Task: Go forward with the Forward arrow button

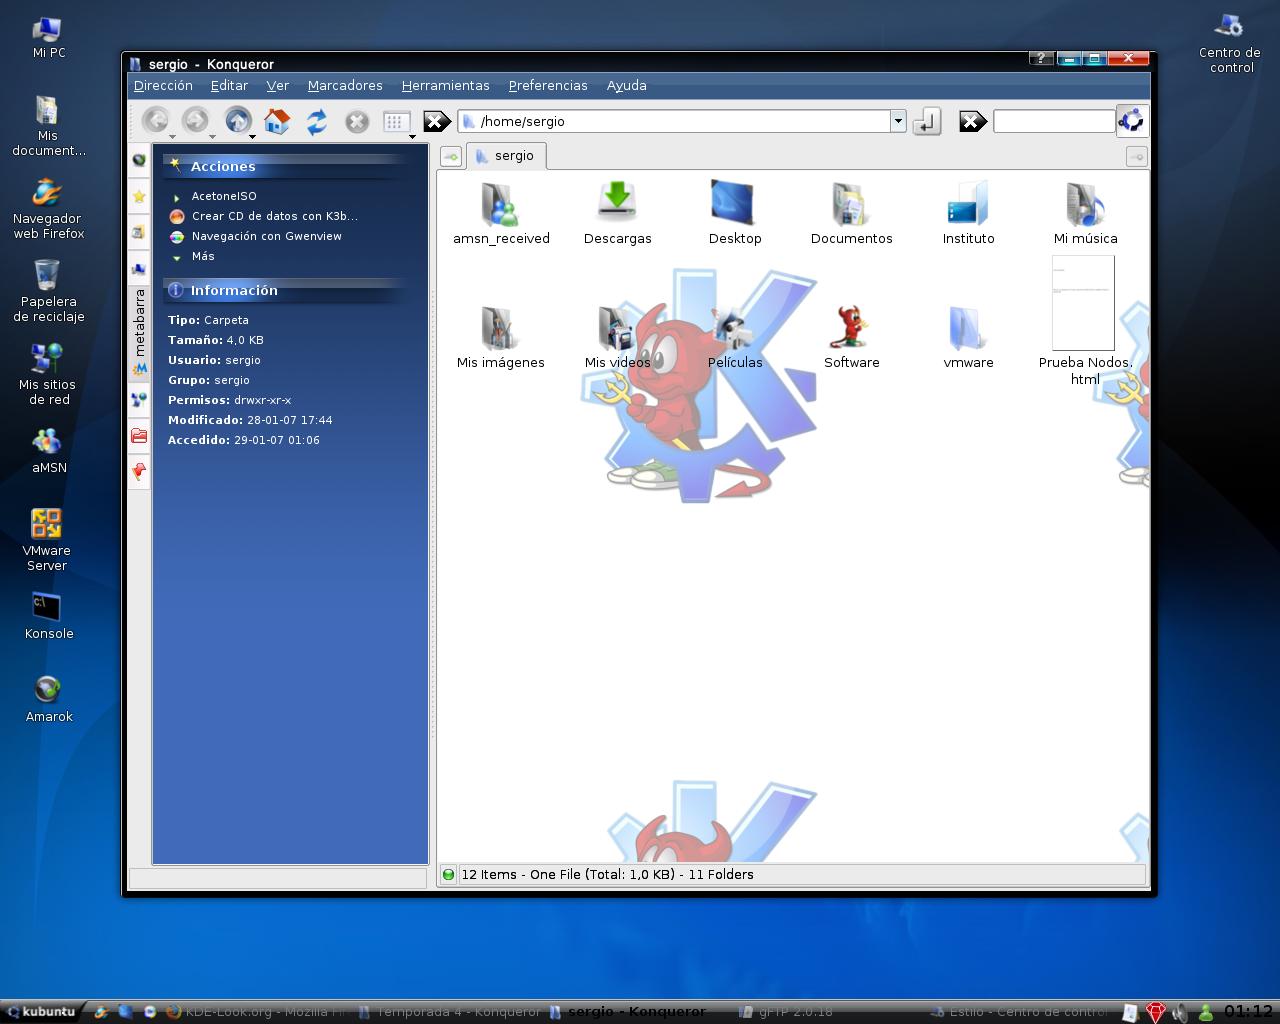Action: tap(195, 121)
